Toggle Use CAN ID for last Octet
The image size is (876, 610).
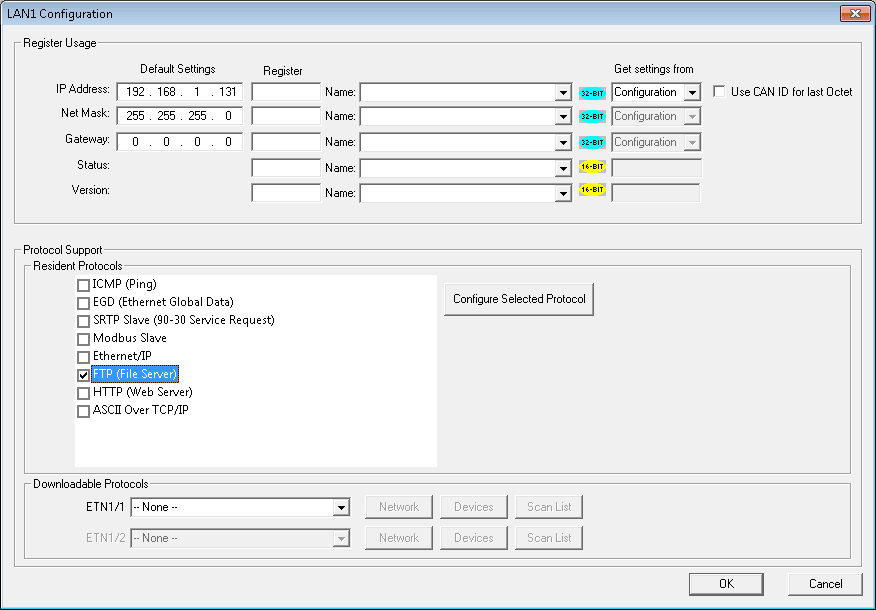coord(719,92)
